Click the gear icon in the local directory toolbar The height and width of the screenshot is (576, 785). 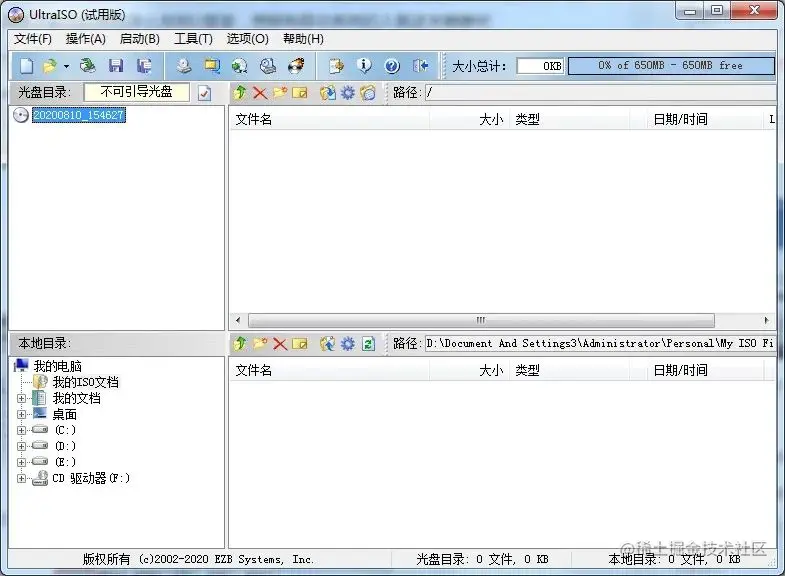348,343
